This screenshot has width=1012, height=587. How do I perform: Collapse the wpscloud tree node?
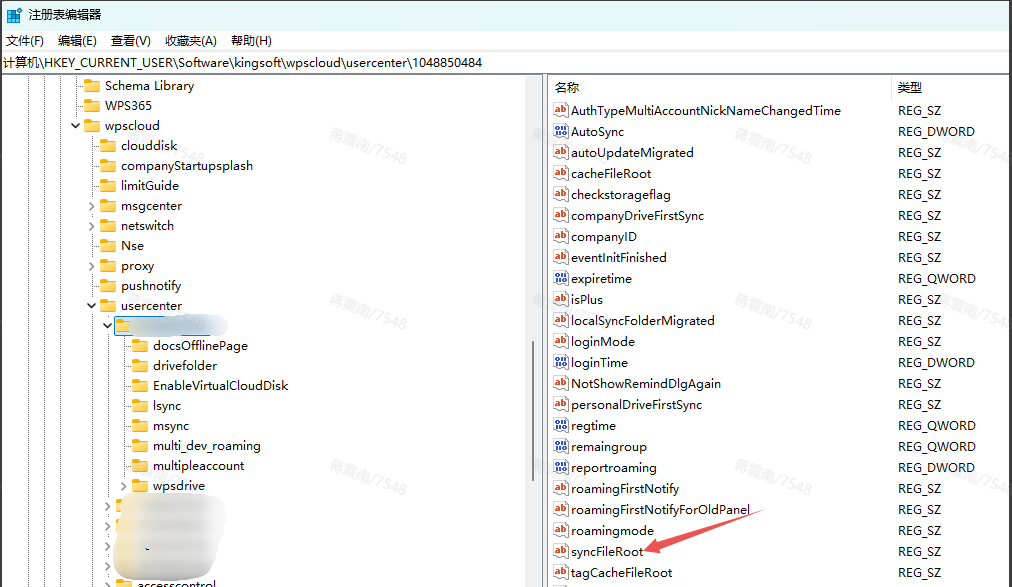coord(76,126)
